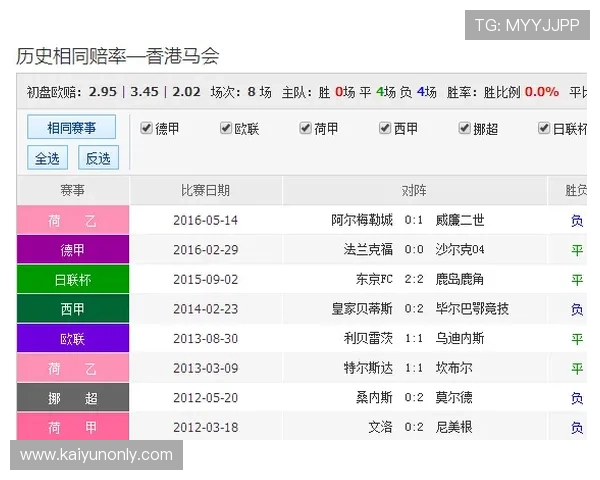Click team name 乌迪内斯
The width and height of the screenshot is (600, 480).
[x=460, y=338]
